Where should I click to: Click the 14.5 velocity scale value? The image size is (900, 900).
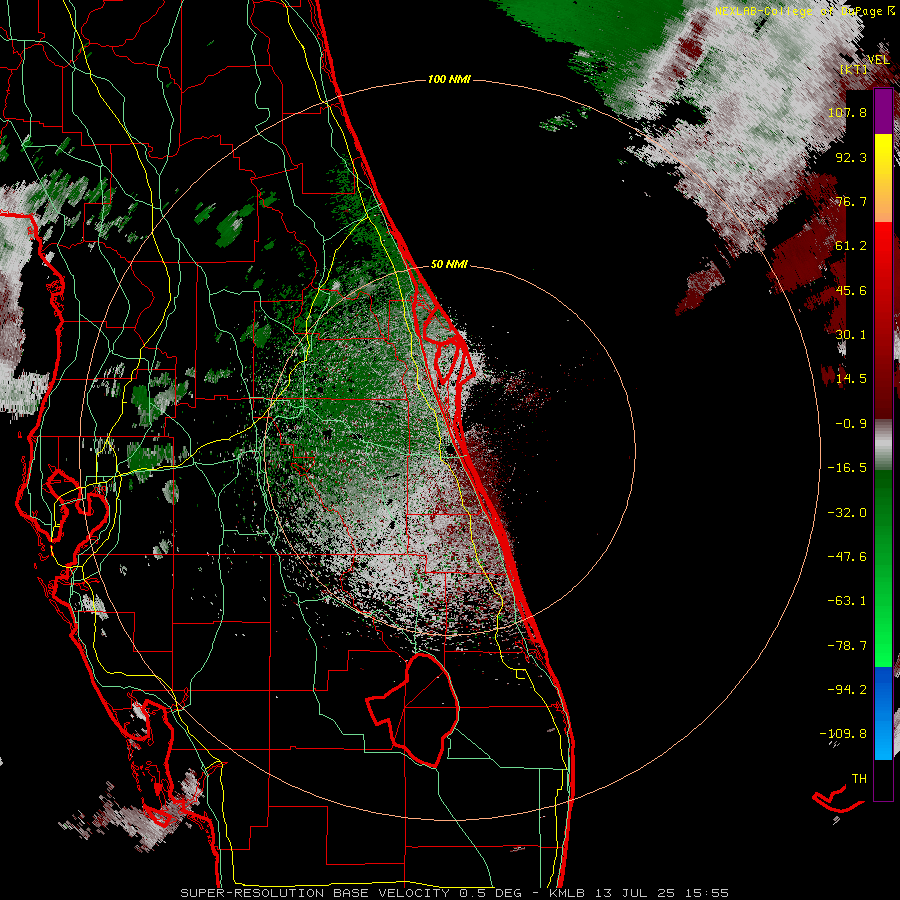pos(851,379)
